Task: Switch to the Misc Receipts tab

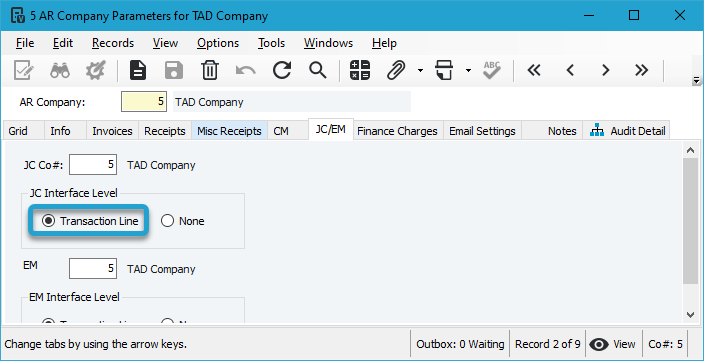Action: coord(229,131)
